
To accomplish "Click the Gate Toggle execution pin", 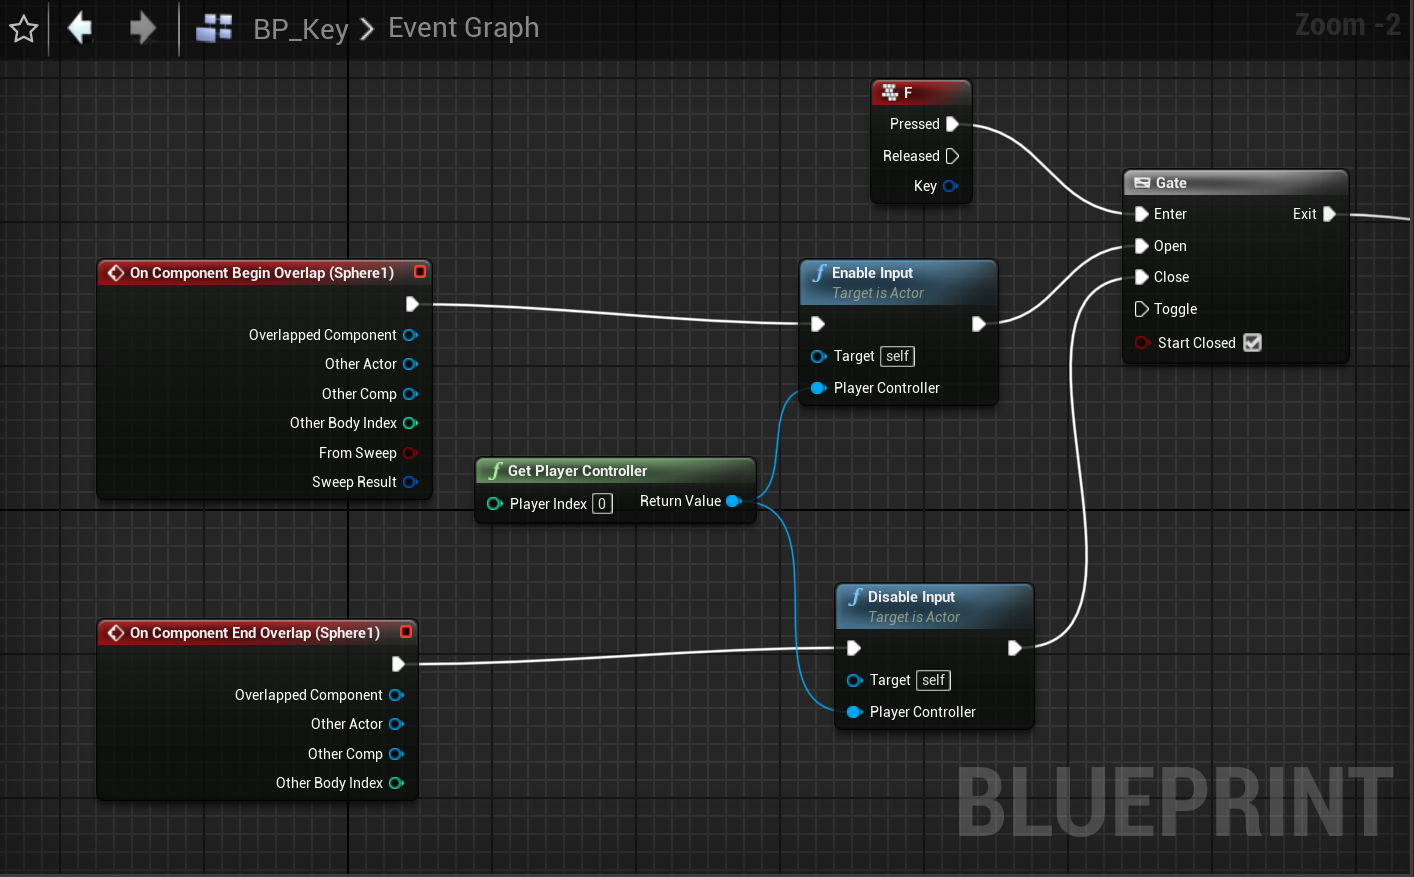I will (x=1141, y=309).
